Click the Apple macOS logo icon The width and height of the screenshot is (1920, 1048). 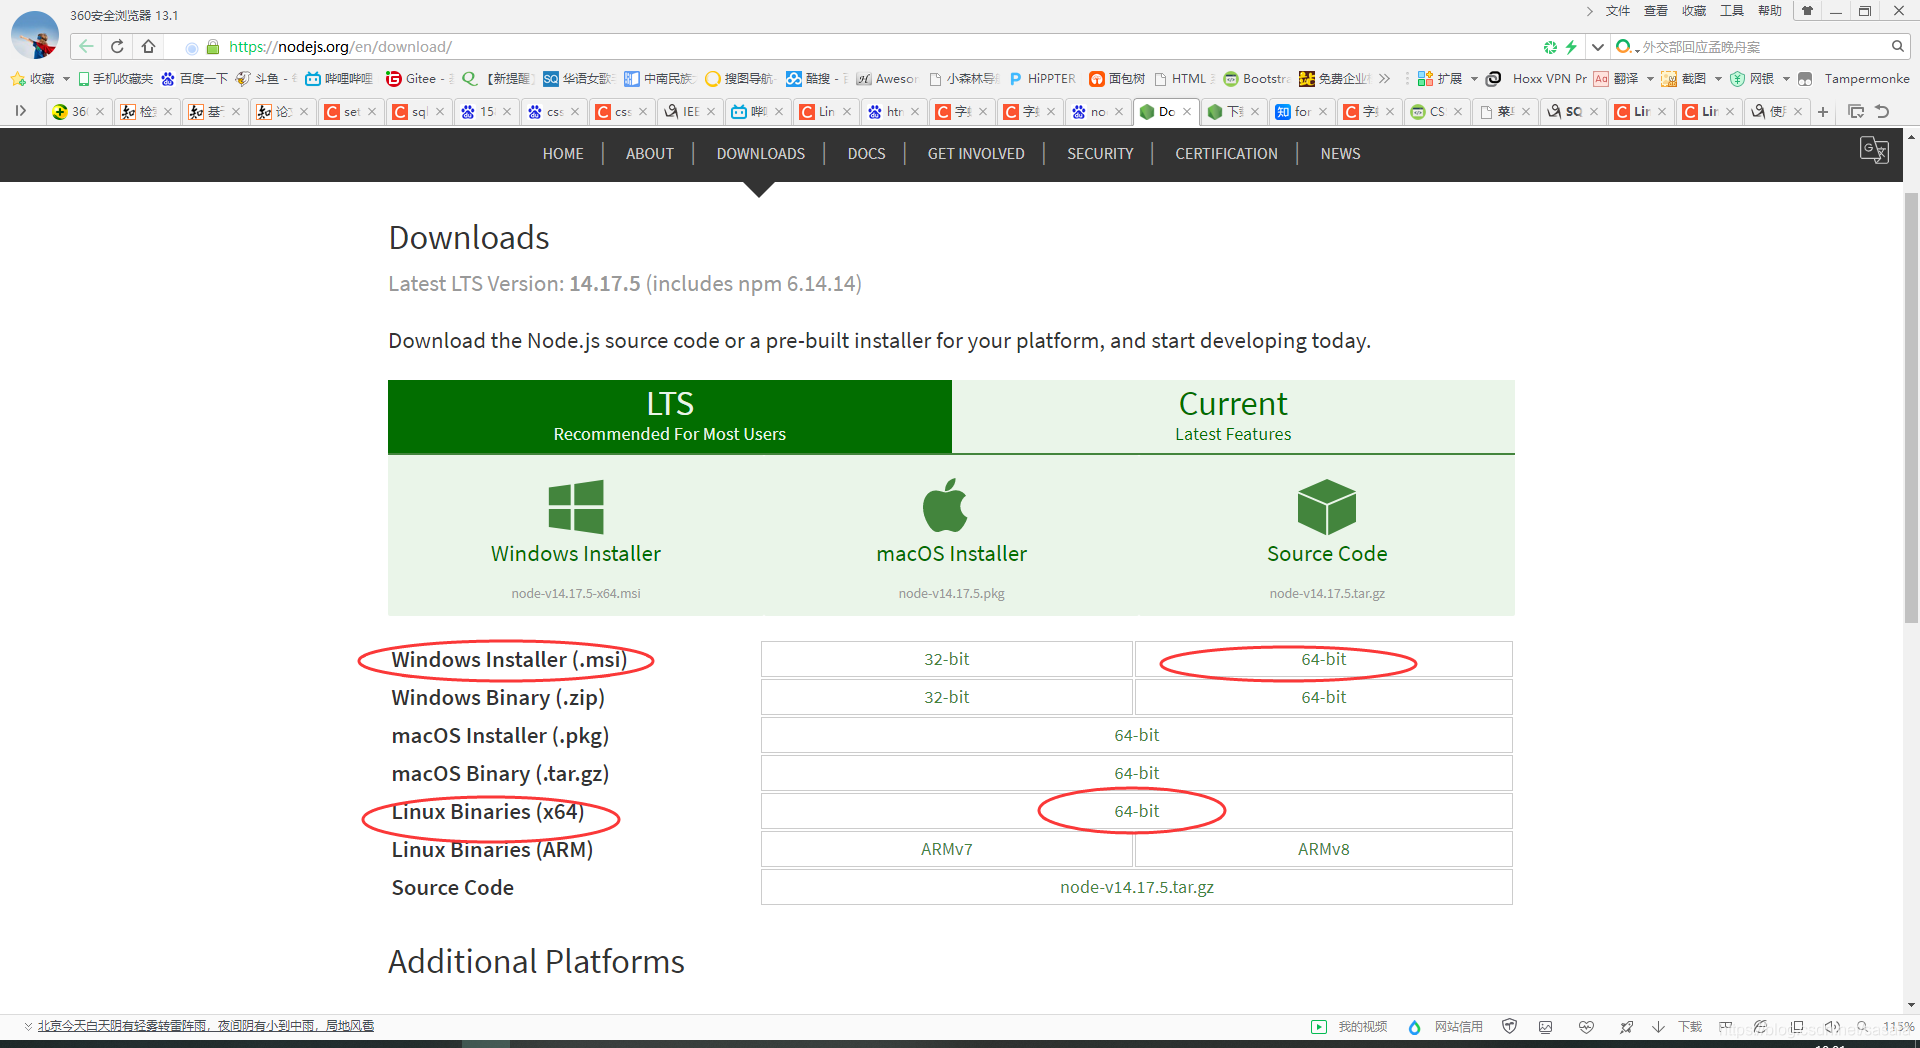tap(945, 505)
